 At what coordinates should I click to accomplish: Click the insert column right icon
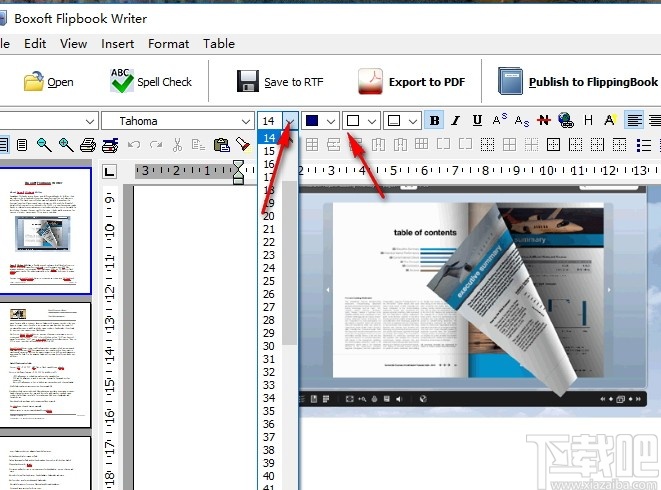[x=400, y=145]
